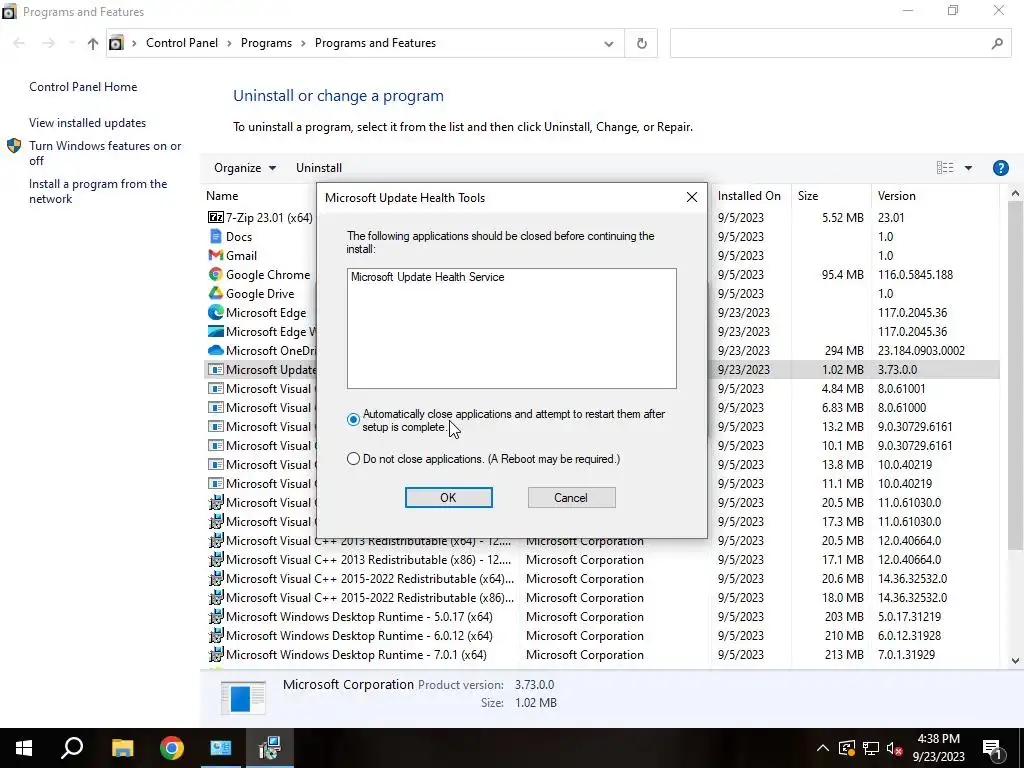Viewport: 1024px width, 768px height.
Task: Click the scroll down arrow of list
Action: click(1015, 660)
